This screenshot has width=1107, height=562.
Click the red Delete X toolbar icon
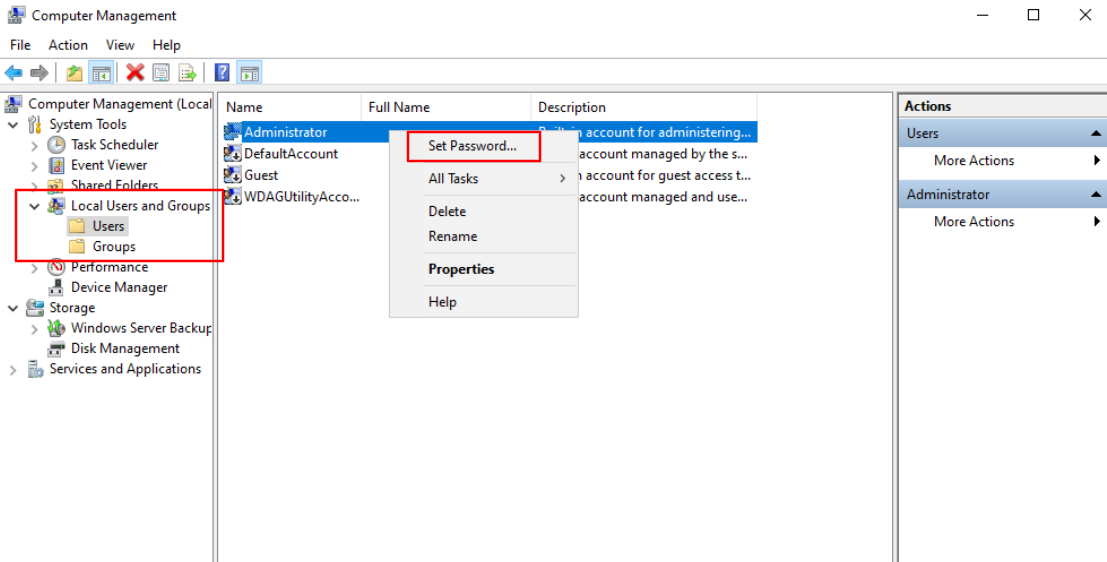(x=135, y=73)
